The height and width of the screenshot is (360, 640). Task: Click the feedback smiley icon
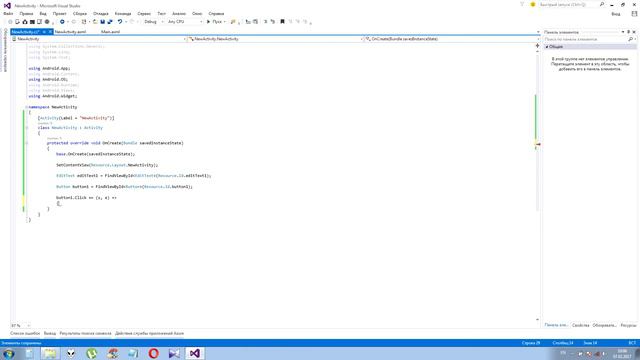point(533,4)
